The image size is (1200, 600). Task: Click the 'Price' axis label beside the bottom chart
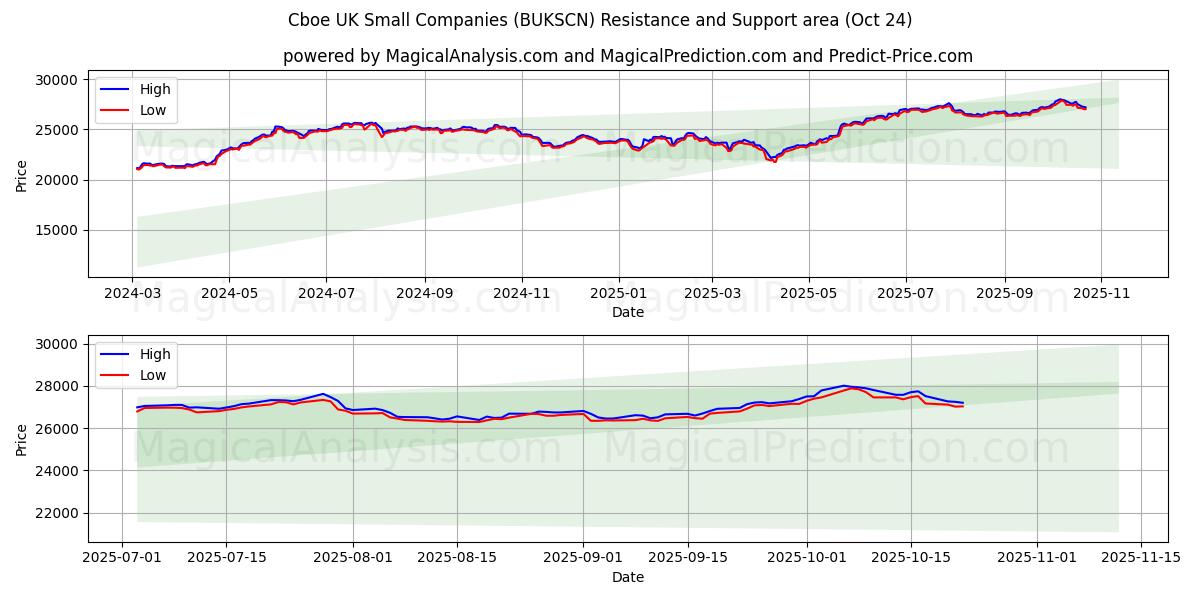(x=22, y=439)
